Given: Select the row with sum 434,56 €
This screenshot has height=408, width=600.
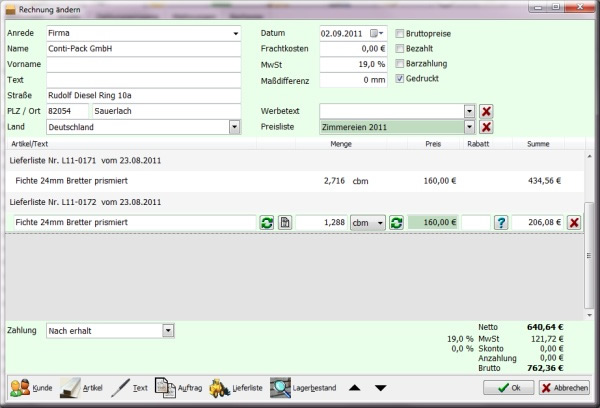Looking at the screenshot, I should 295,181.
